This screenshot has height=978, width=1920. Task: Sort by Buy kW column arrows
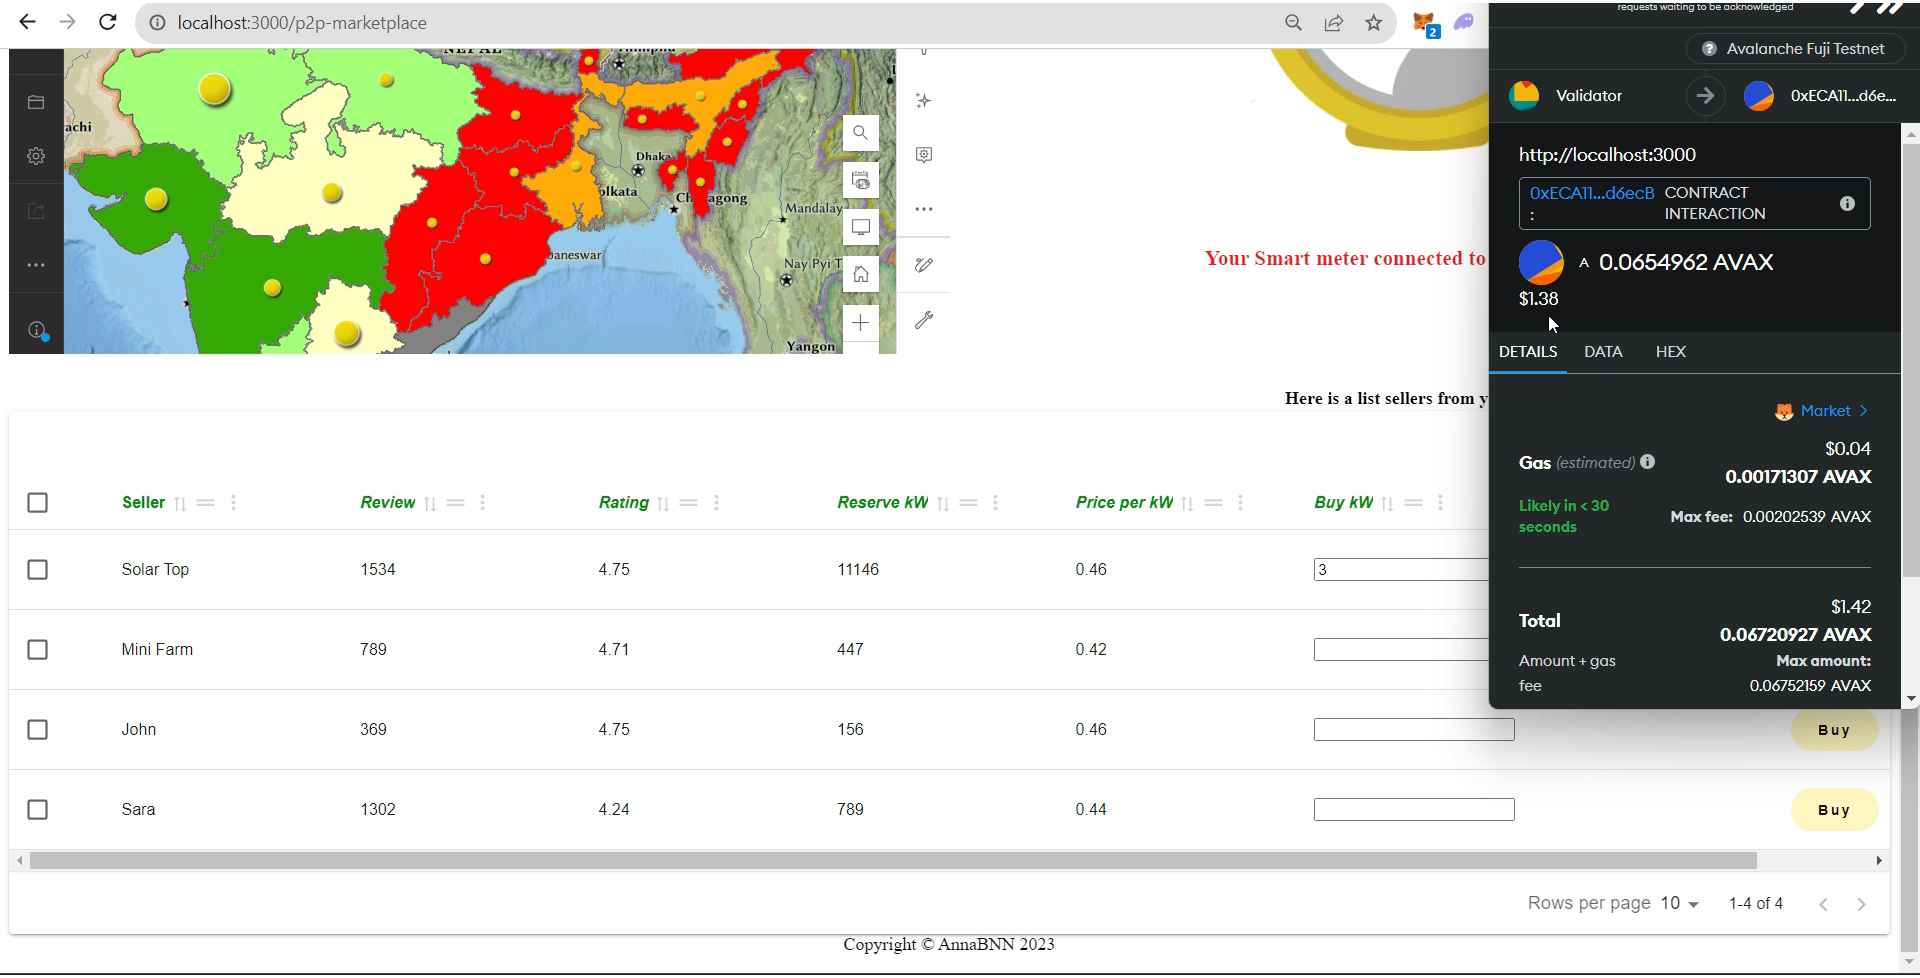(x=1387, y=503)
